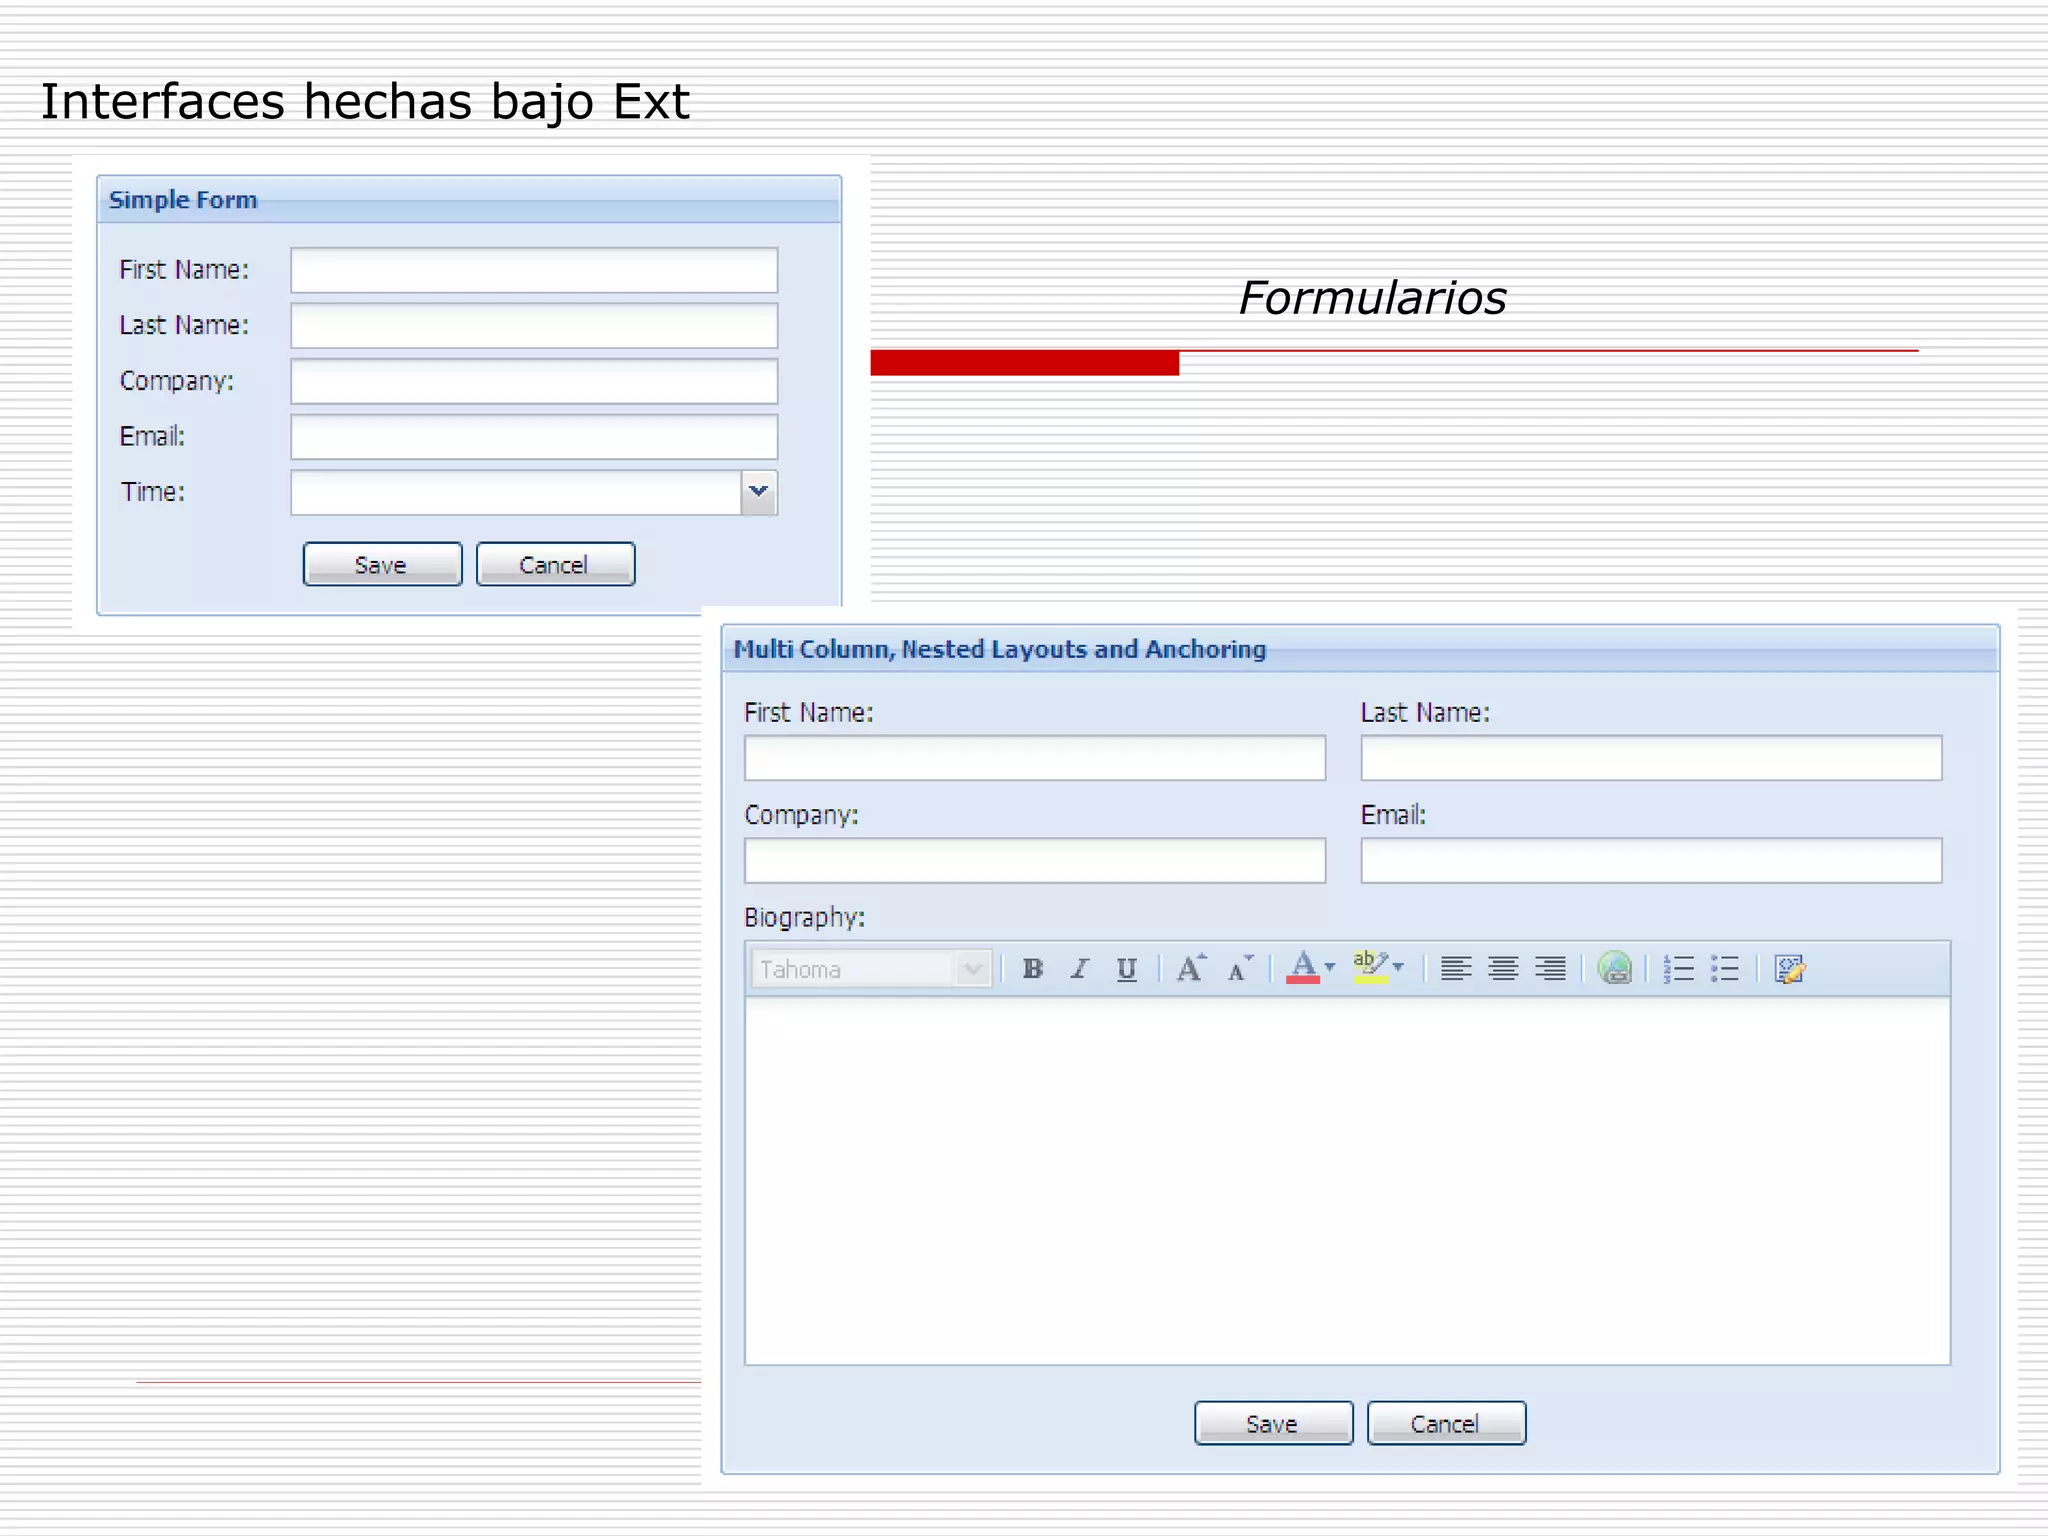2048x1536 pixels.
Task: Start a bulleted list
Action: [1725, 969]
